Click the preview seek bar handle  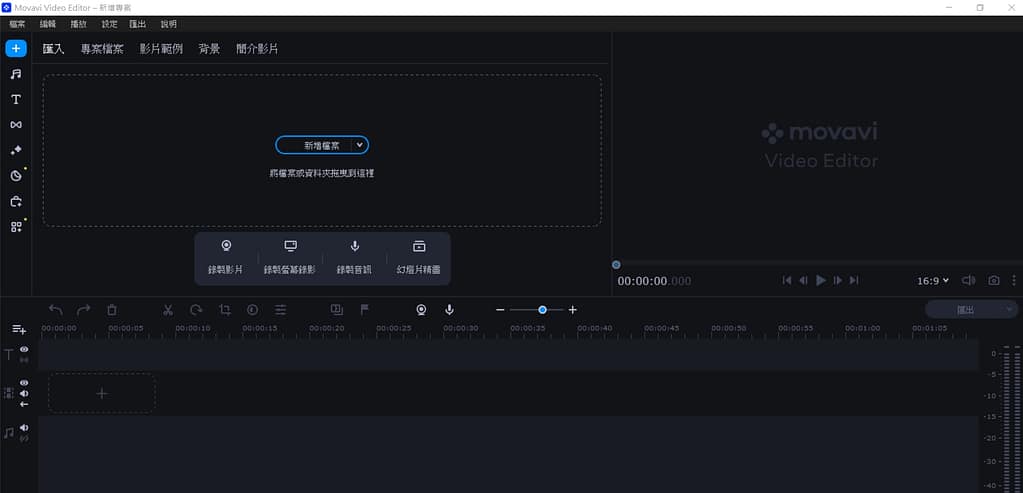point(616,264)
